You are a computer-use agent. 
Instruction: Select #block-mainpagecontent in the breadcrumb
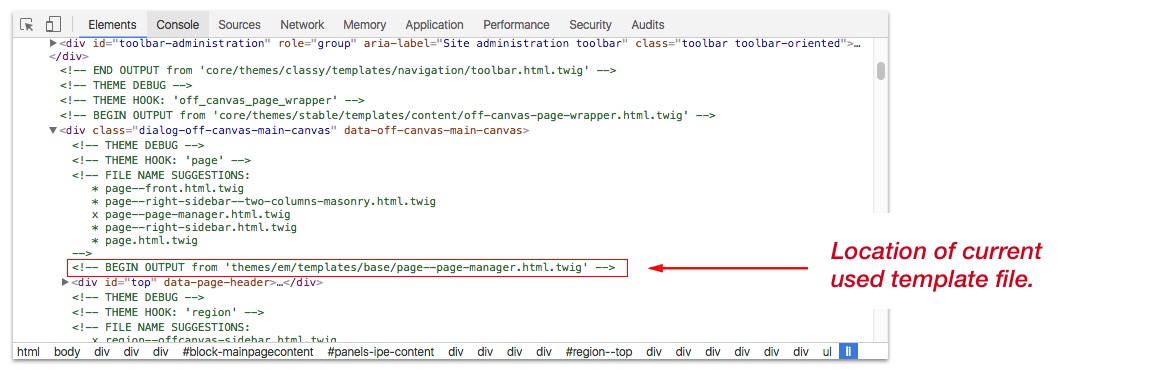click(x=247, y=352)
